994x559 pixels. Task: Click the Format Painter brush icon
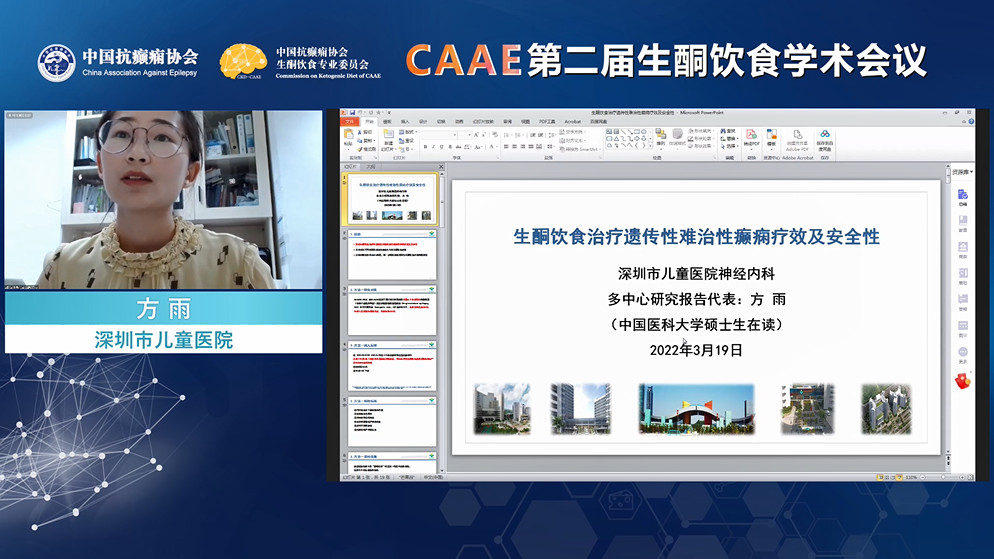(x=359, y=149)
